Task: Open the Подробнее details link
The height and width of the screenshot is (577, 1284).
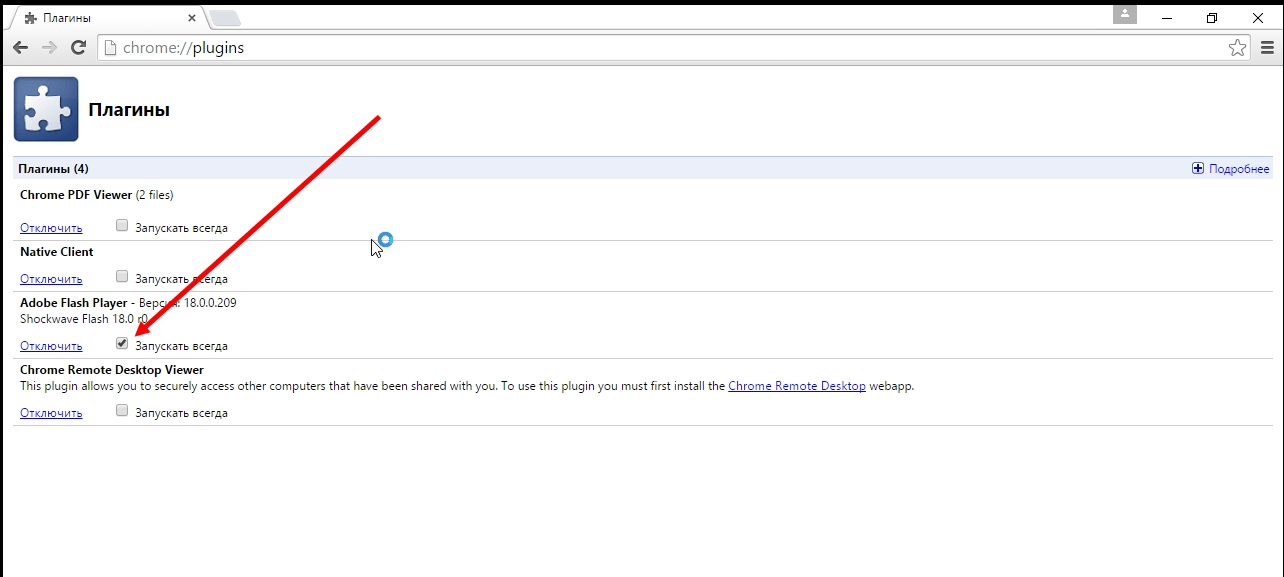Action: (1239, 169)
